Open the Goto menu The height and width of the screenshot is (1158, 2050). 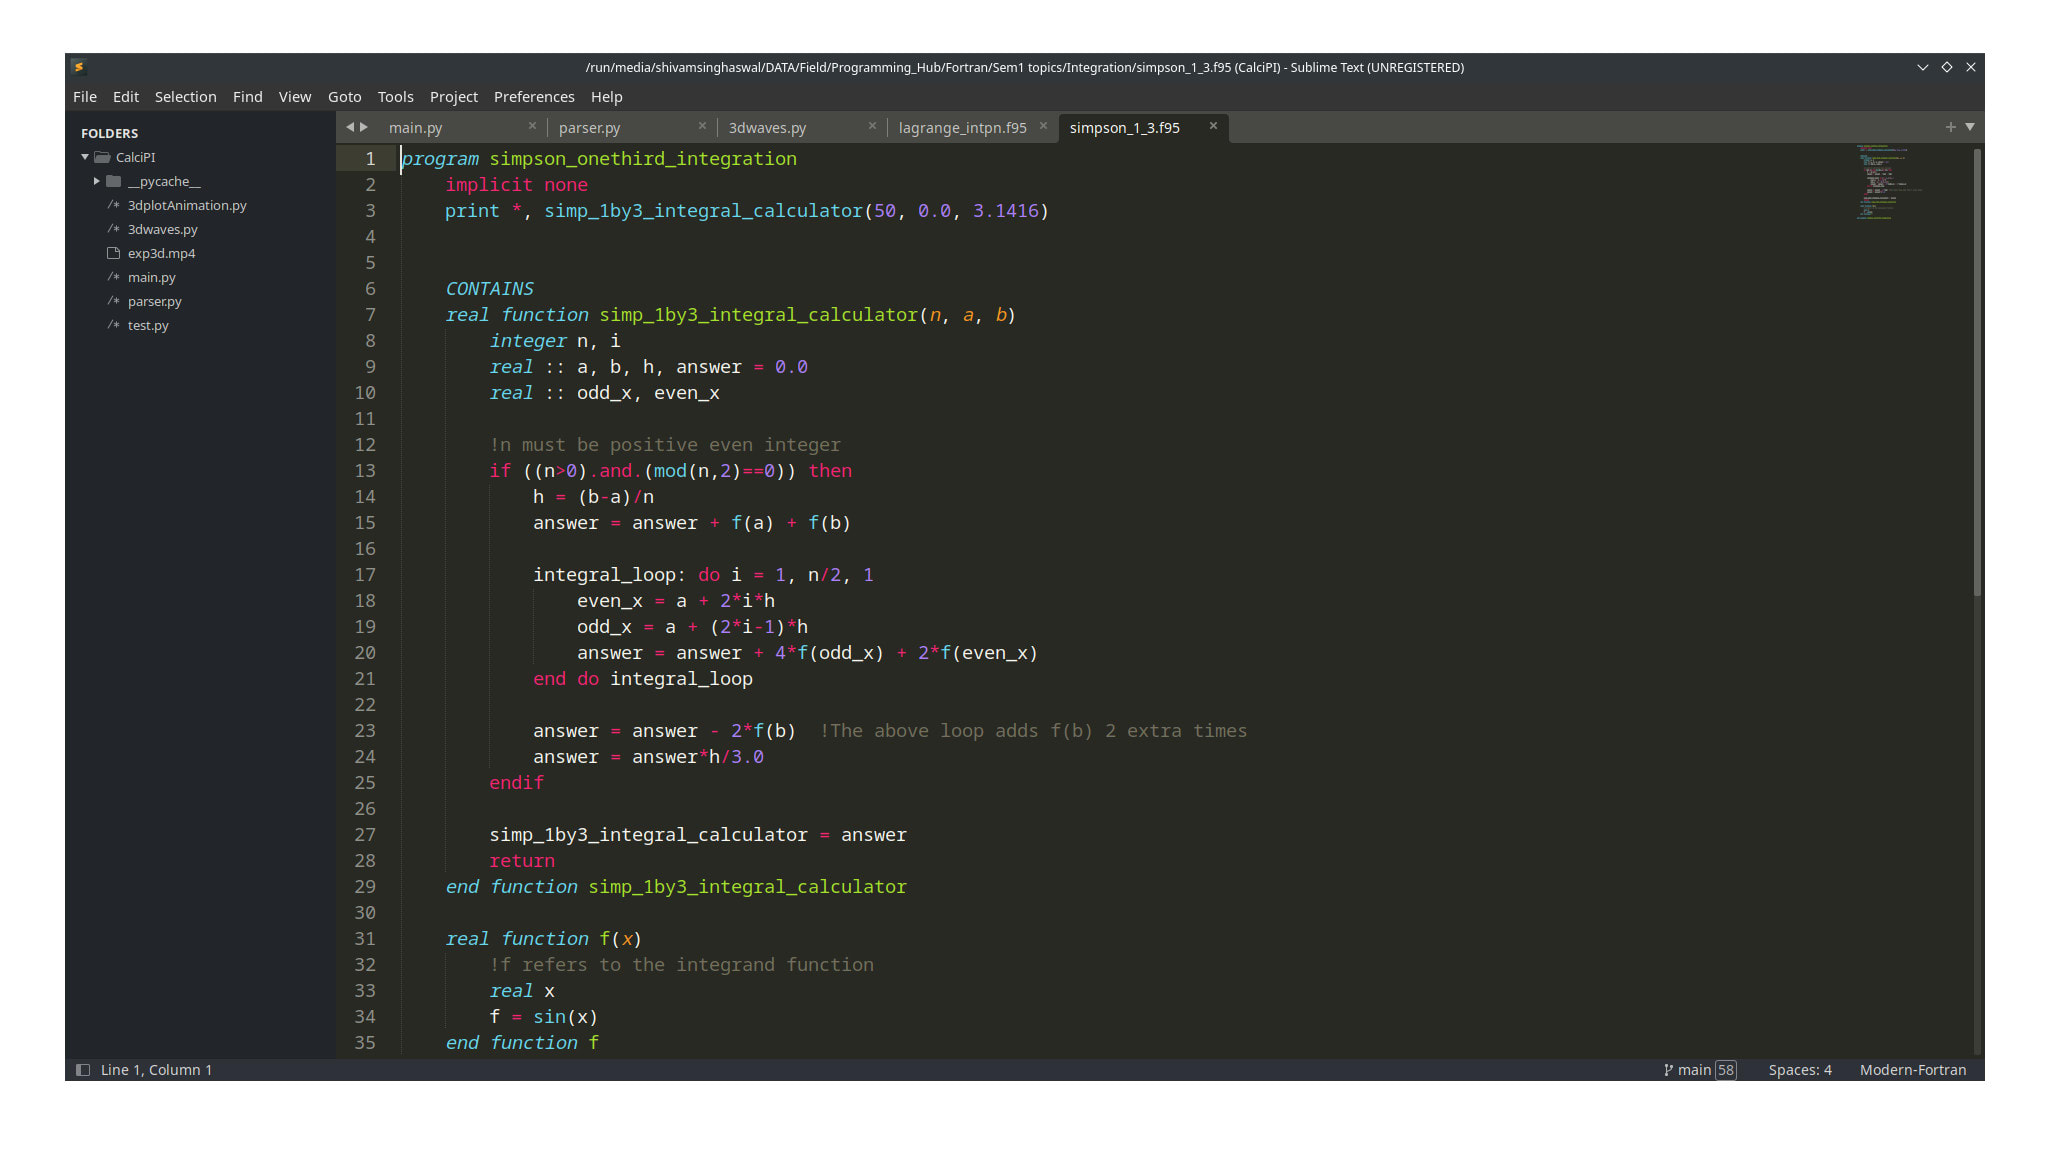click(344, 97)
